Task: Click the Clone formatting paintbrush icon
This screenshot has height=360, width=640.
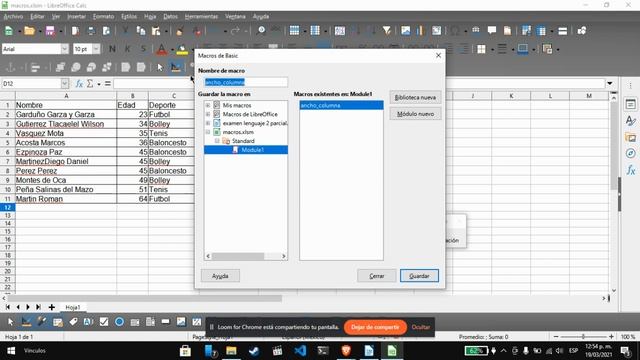Action: [x=180, y=31]
